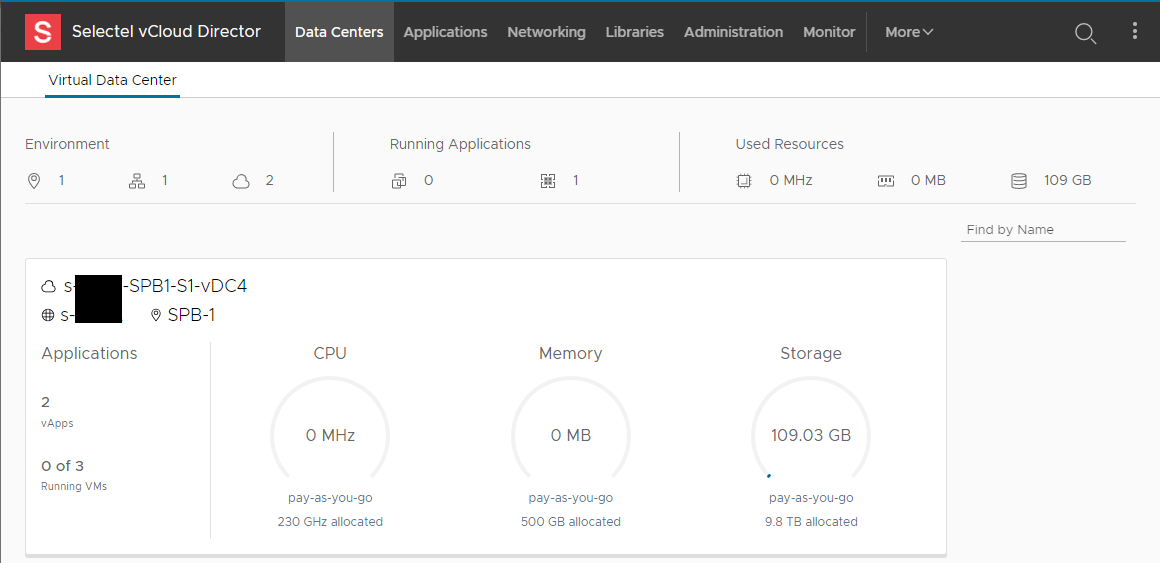Click the pay-as-you-go label under Storage
This screenshot has width=1160, height=563.
point(811,498)
